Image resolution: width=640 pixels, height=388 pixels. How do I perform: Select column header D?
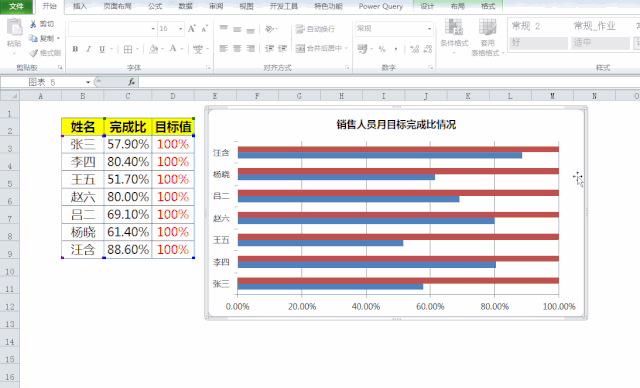(x=173, y=96)
